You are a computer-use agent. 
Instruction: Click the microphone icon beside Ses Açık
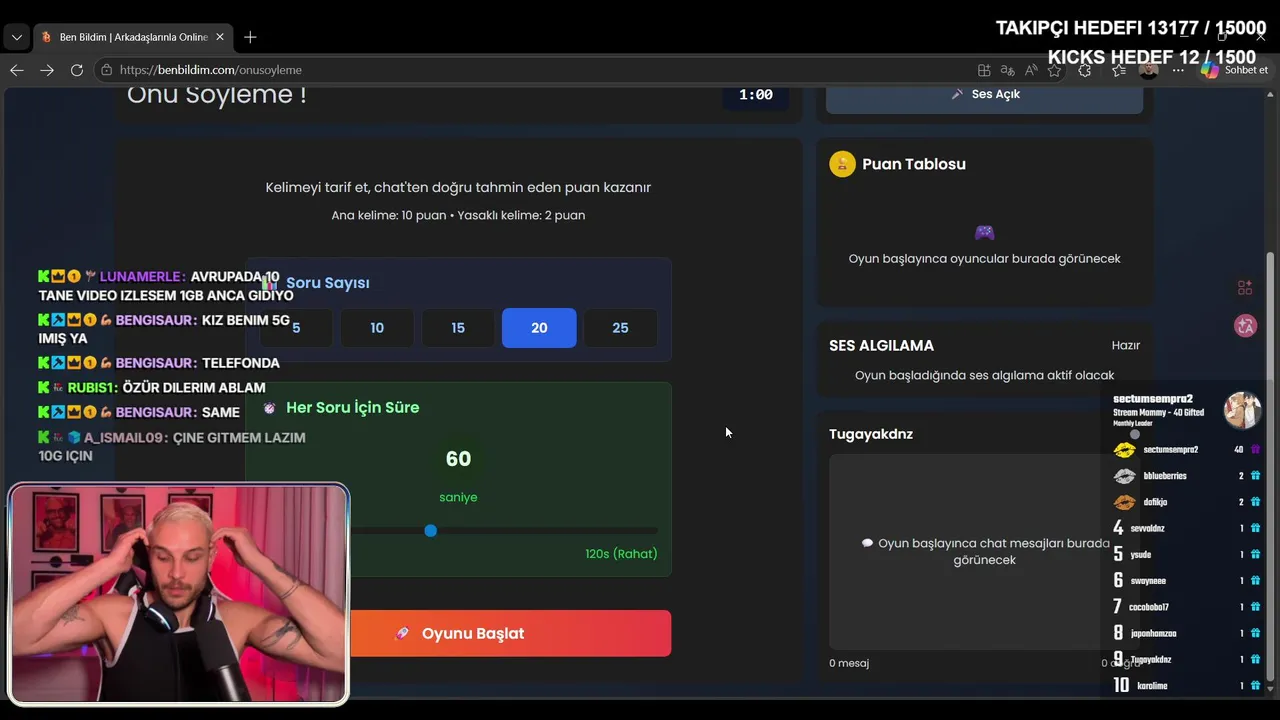pos(957,94)
